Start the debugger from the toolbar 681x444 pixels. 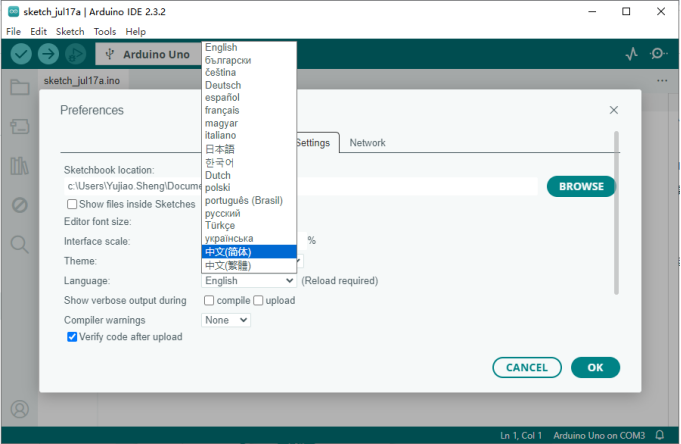coord(76,54)
